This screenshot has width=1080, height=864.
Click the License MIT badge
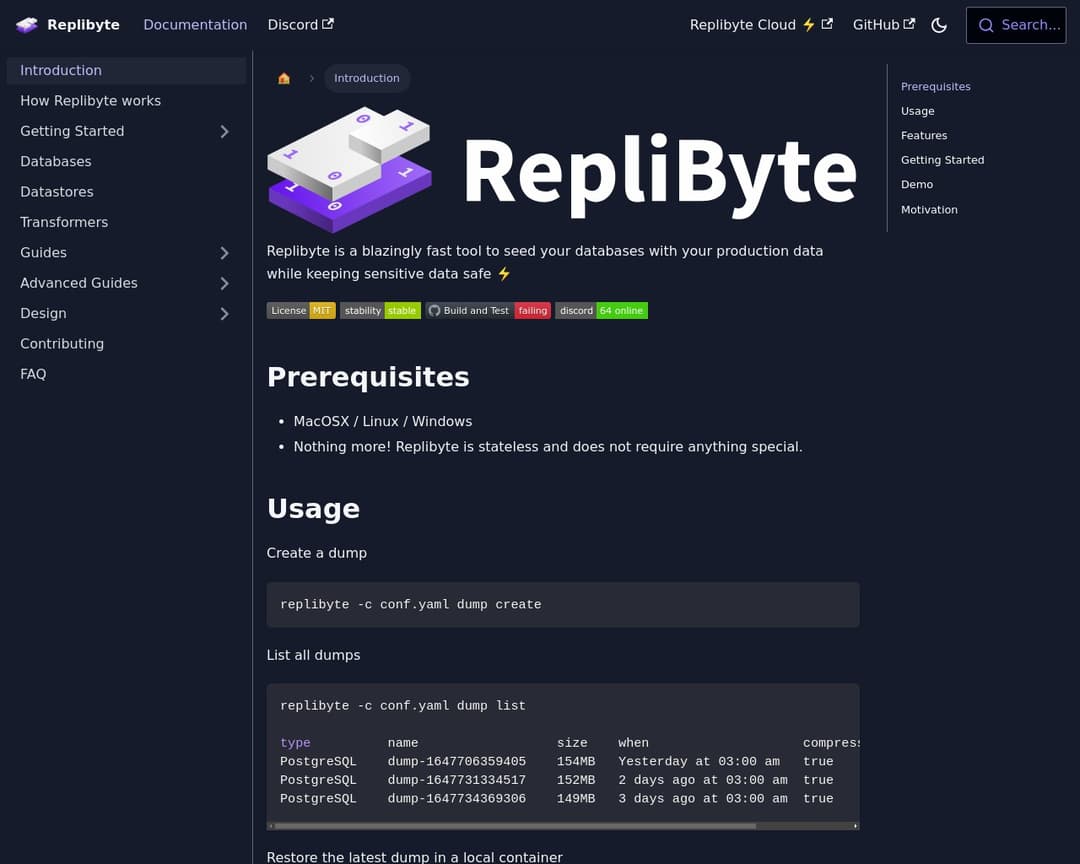click(x=301, y=311)
